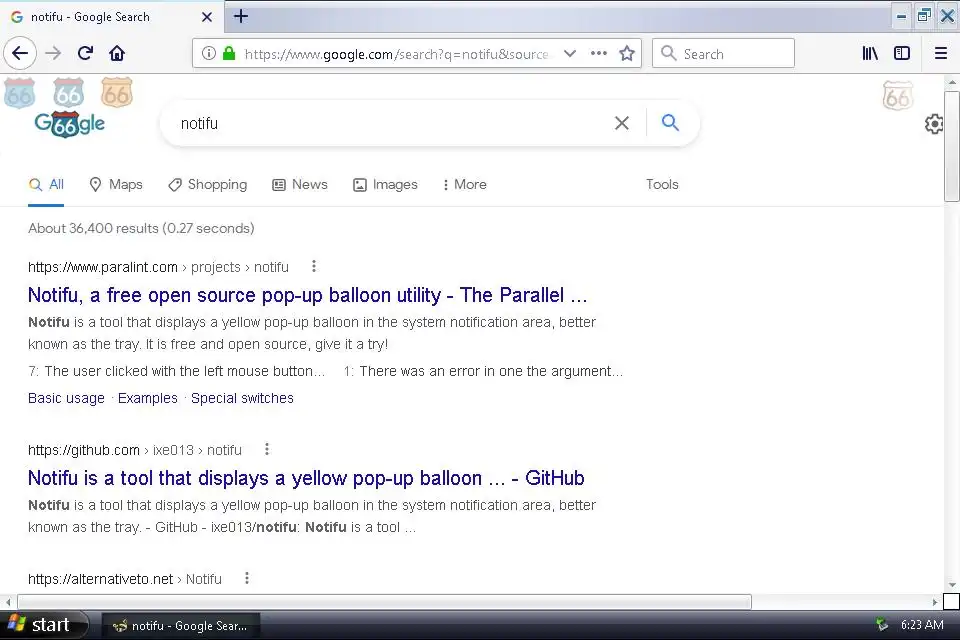Open the Tools search options
The height and width of the screenshot is (640, 960).
662,184
